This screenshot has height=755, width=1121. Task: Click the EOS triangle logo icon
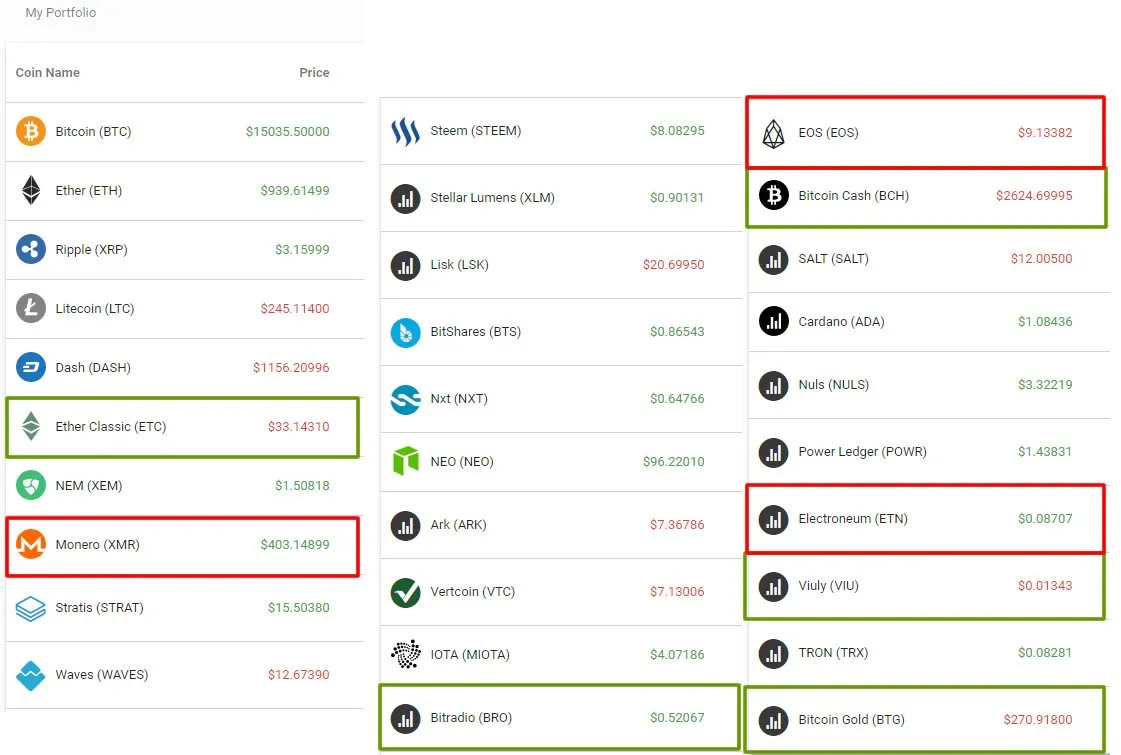coord(773,133)
